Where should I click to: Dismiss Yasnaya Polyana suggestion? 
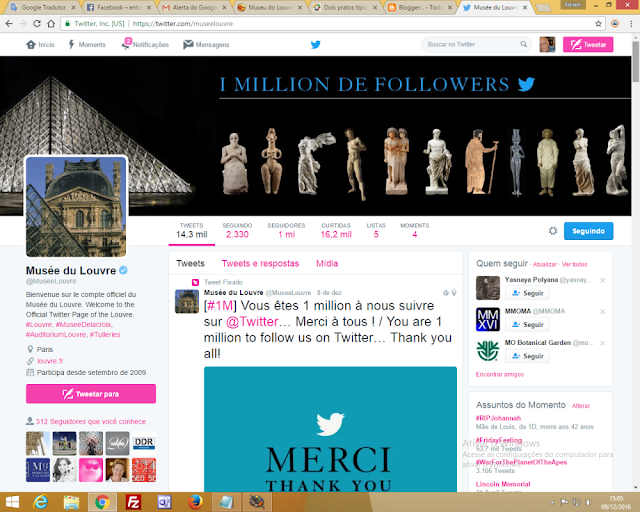click(x=602, y=280)
